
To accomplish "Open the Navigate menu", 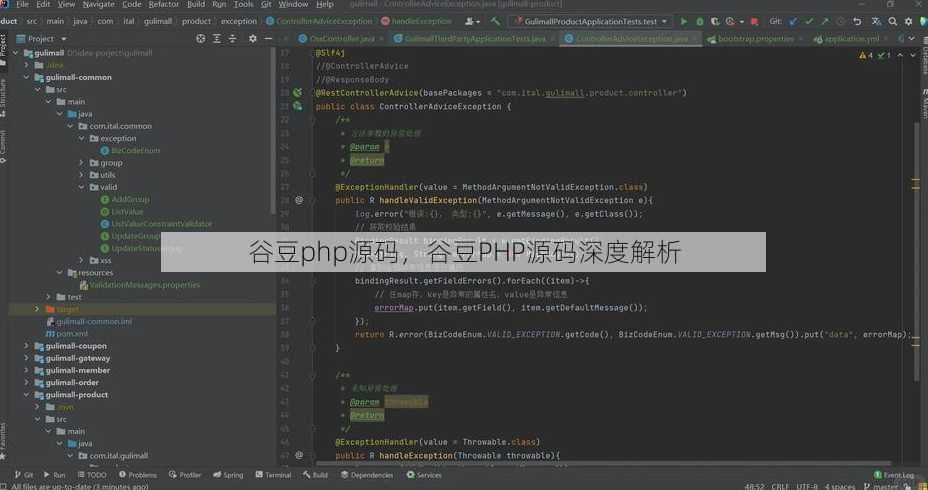I will [x=98, y=4].
